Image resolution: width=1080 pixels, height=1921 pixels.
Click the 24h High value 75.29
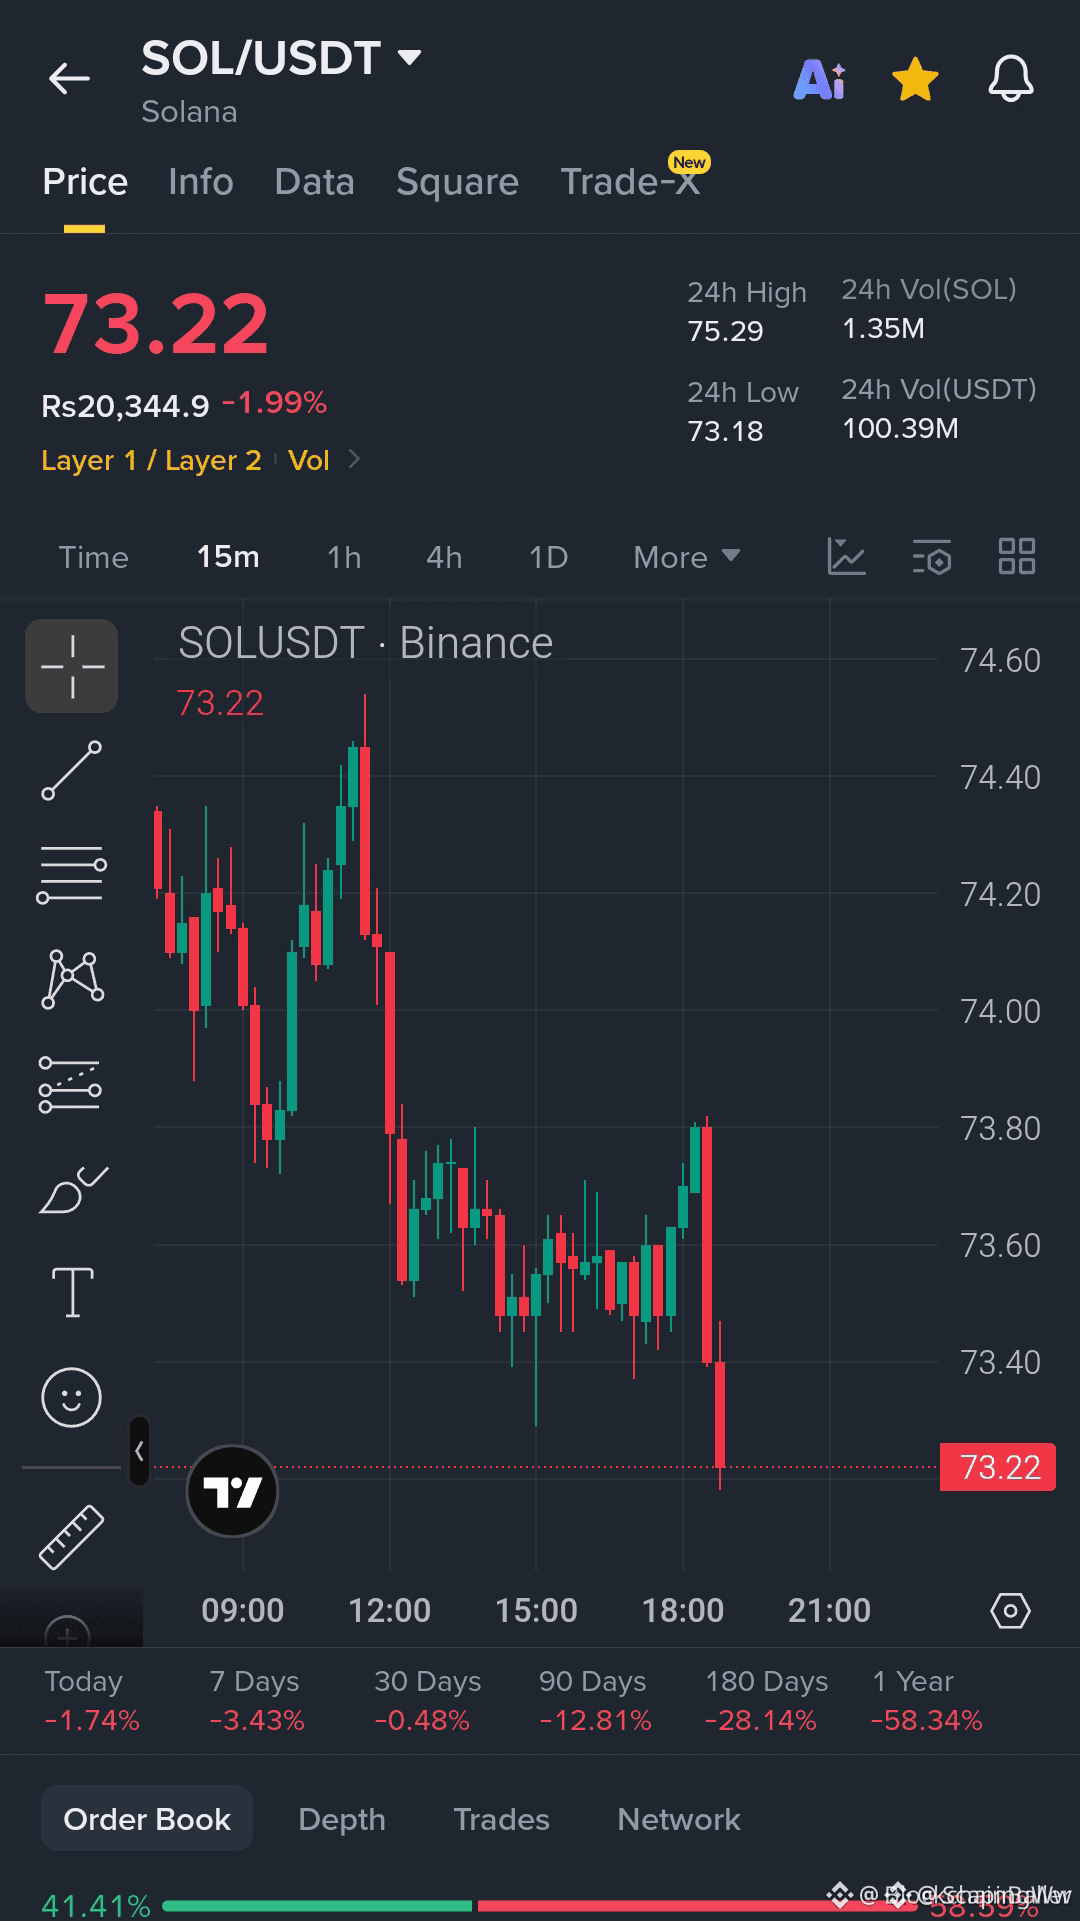click(725, 331)
